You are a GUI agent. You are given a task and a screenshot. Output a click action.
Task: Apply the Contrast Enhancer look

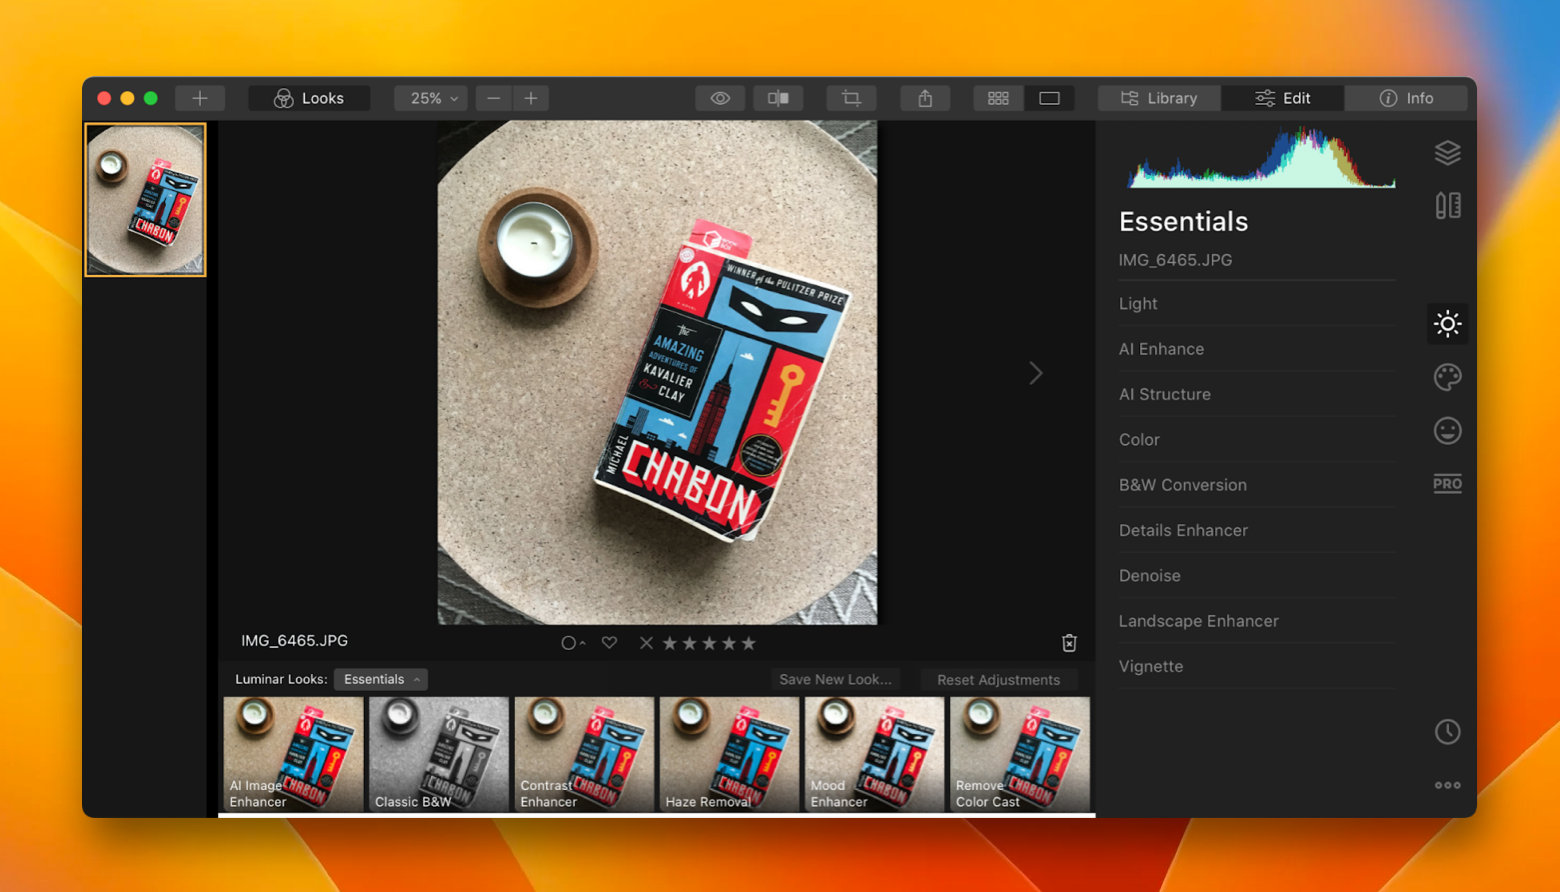click(584, 754)
